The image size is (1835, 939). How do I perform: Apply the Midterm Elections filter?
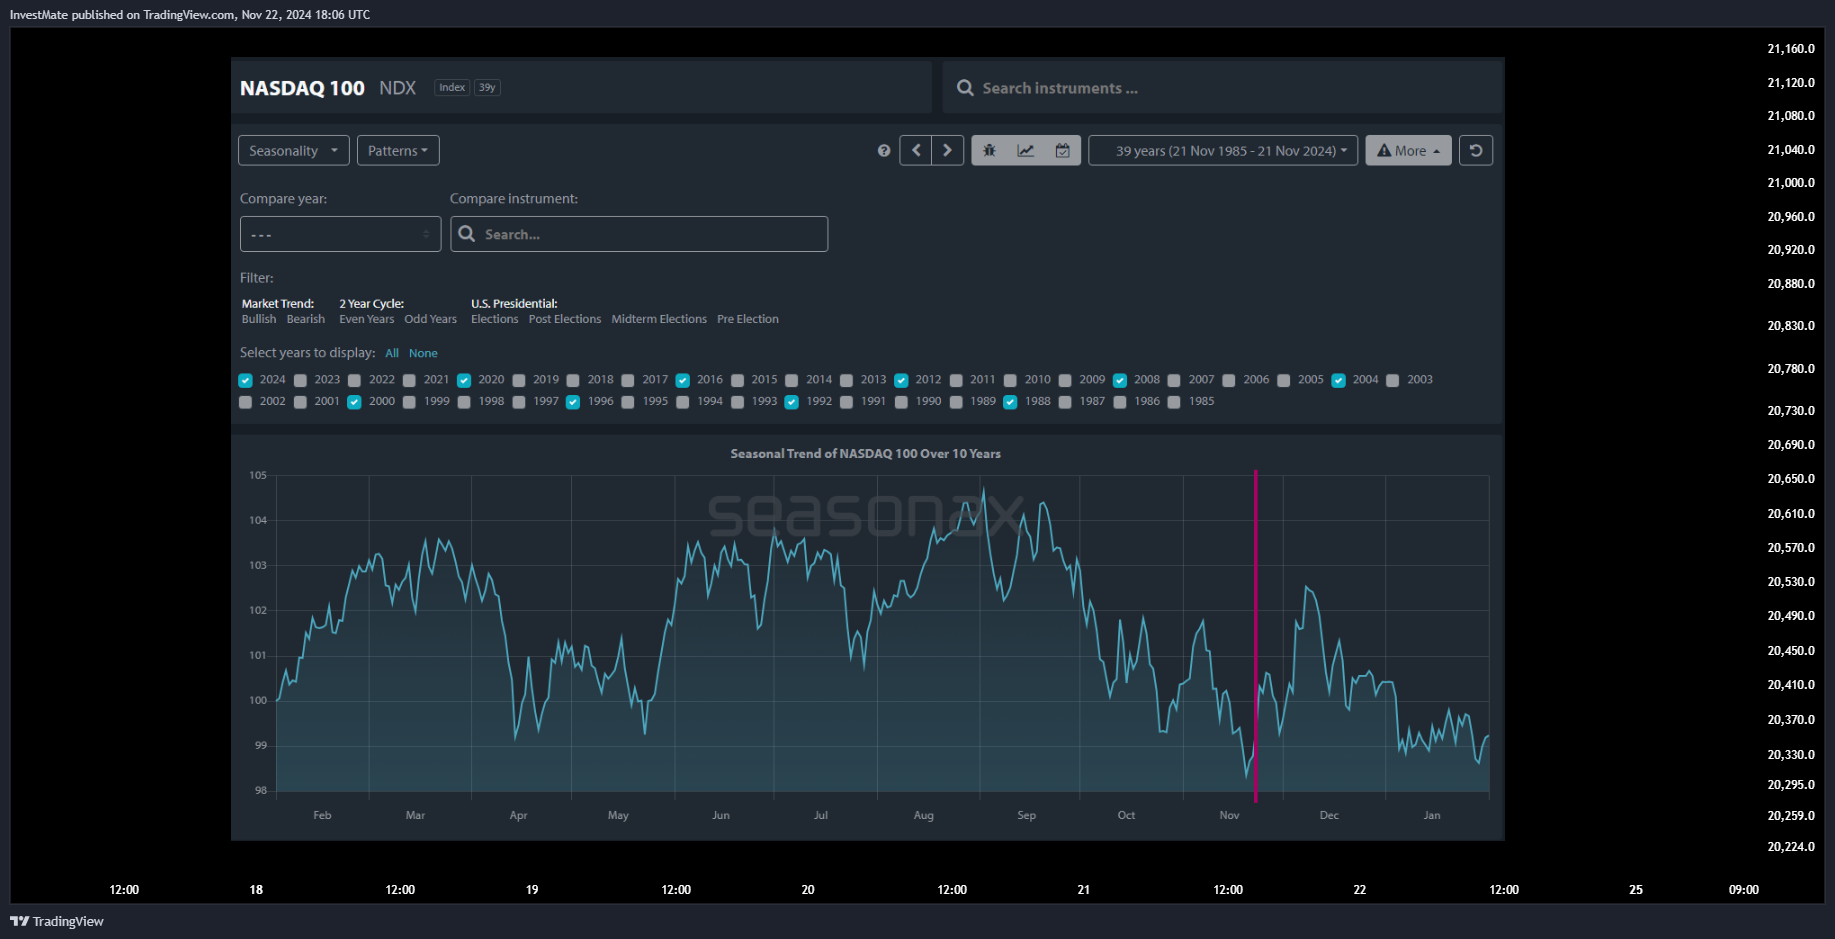coord(659,319)
